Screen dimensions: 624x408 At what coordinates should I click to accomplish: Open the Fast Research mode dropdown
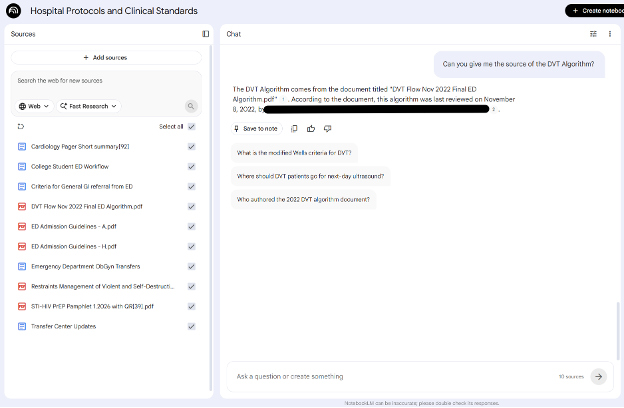click(88, 106)
